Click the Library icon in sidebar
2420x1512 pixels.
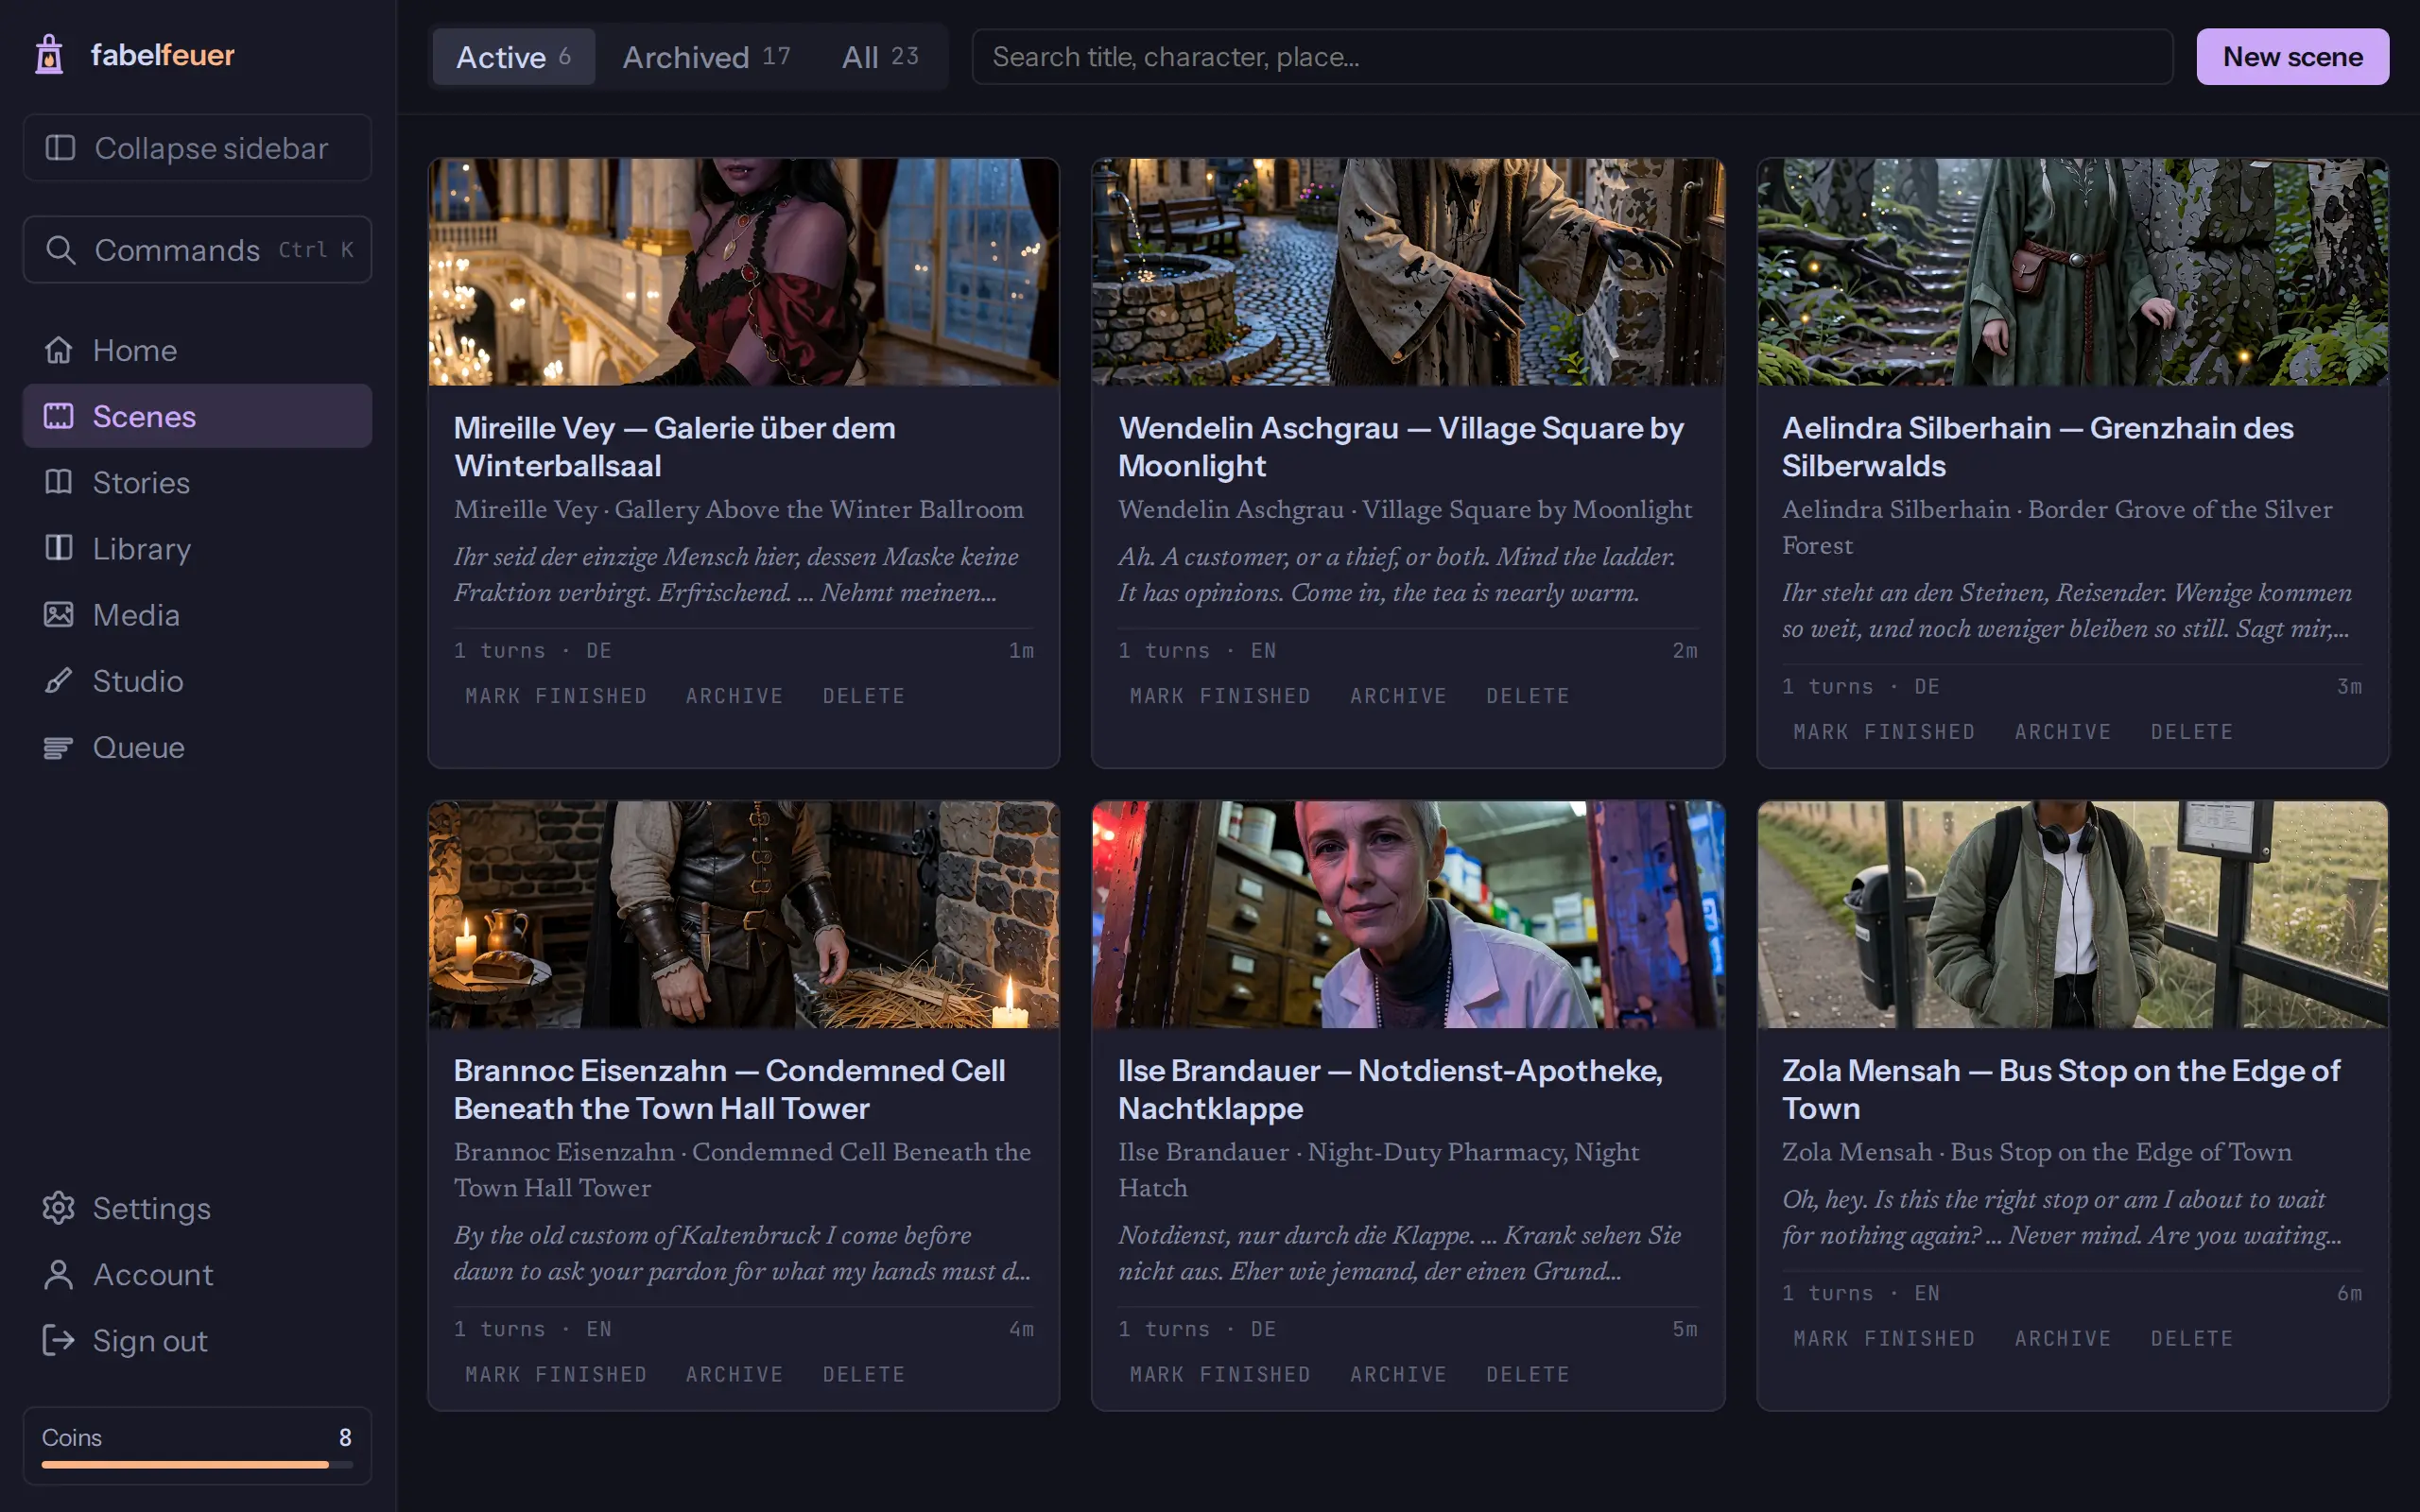[59, 548]
